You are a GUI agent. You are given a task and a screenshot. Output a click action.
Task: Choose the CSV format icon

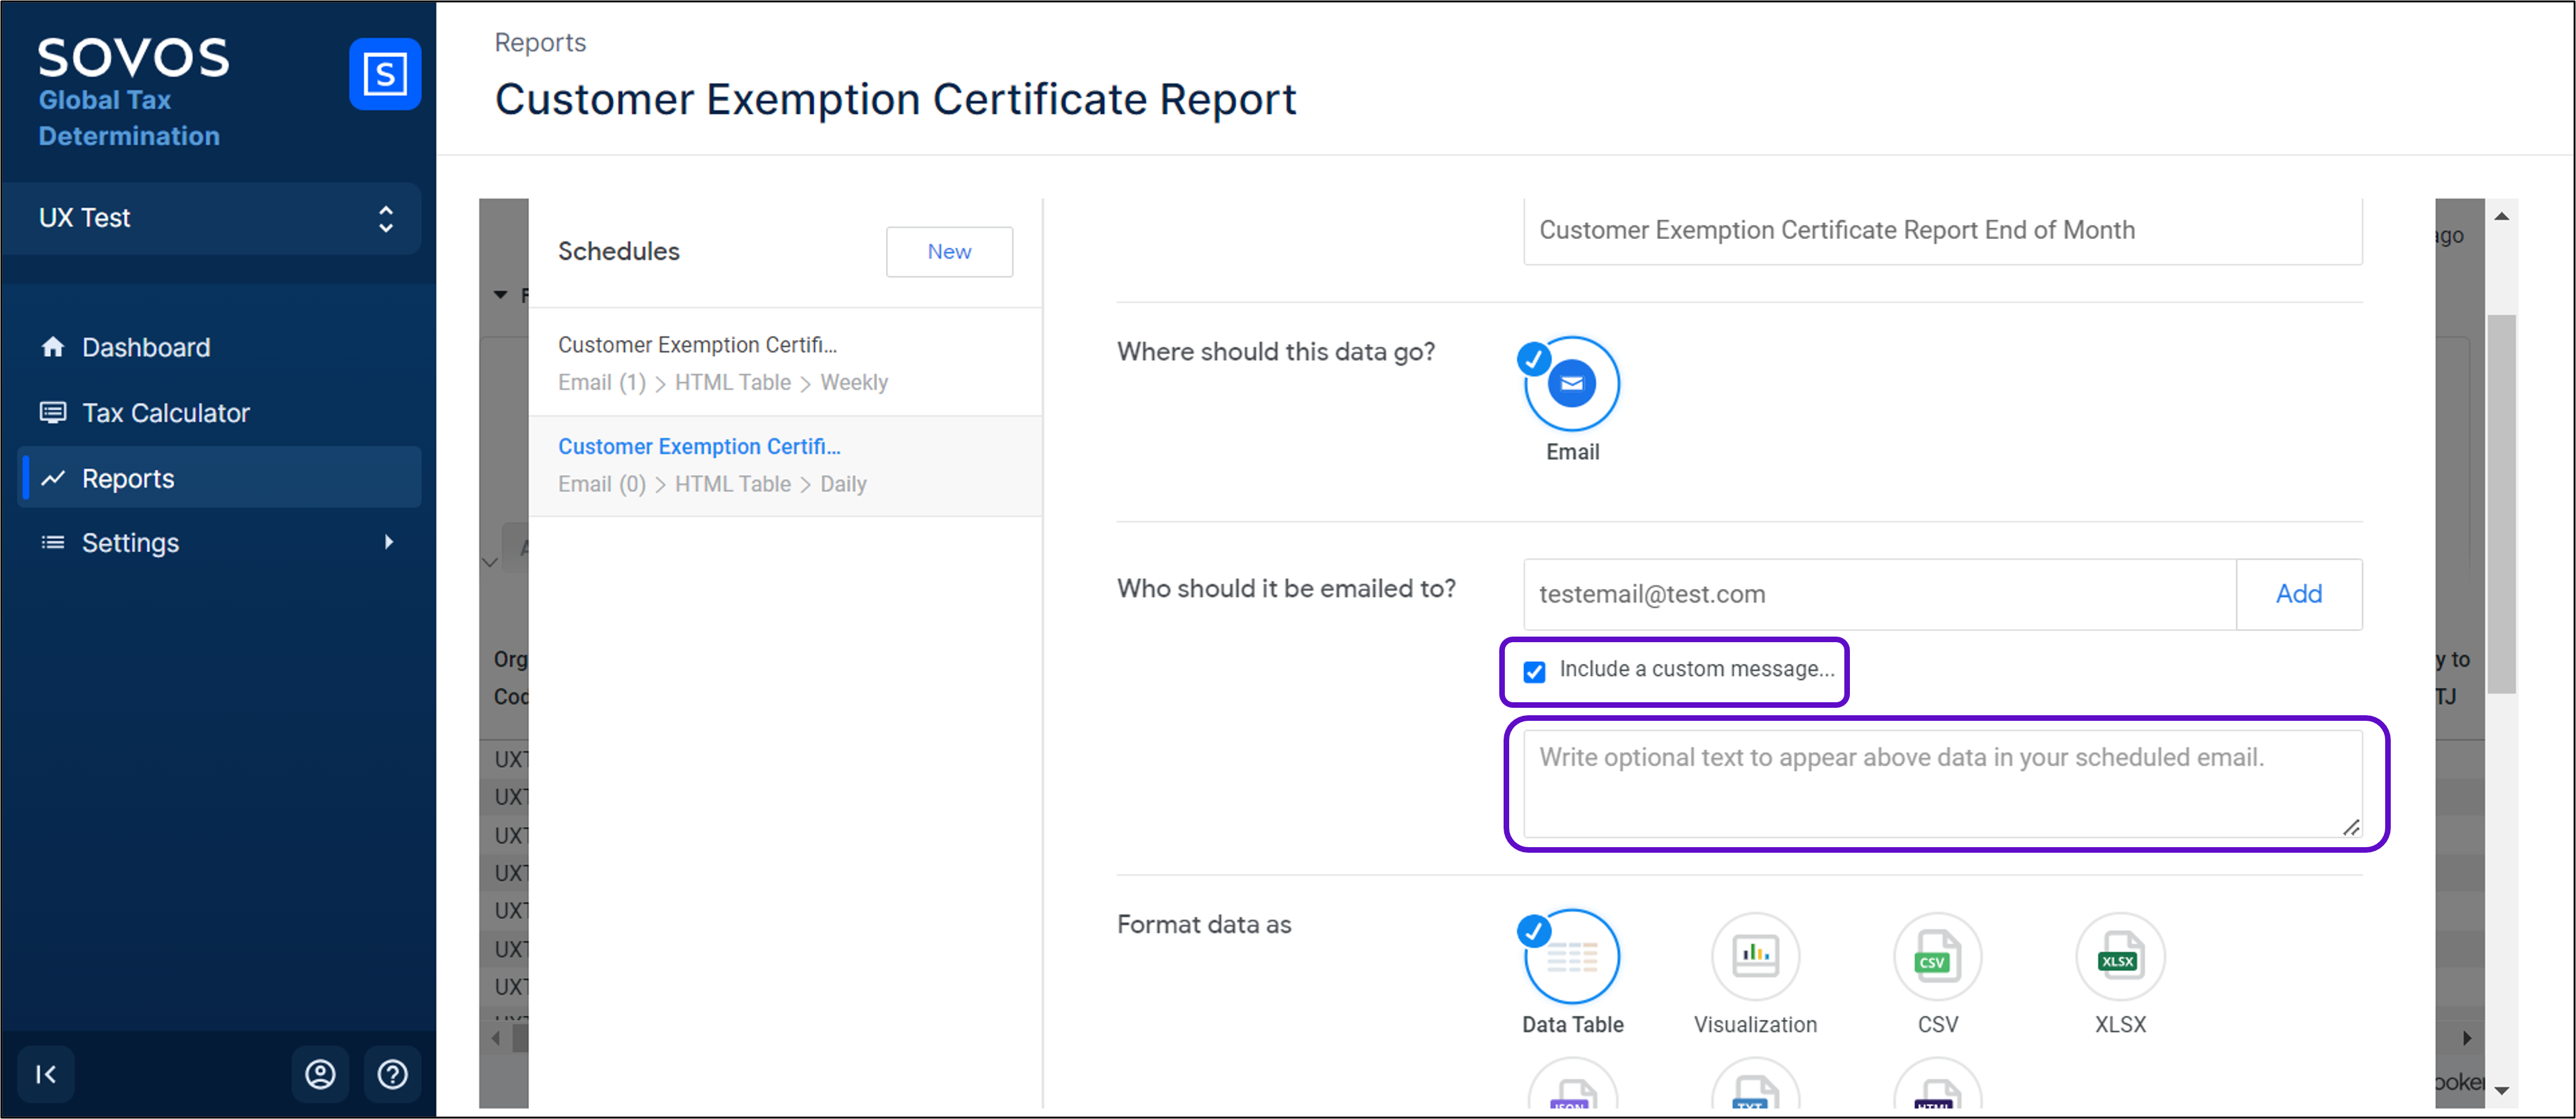click(x=1937, y=957)
